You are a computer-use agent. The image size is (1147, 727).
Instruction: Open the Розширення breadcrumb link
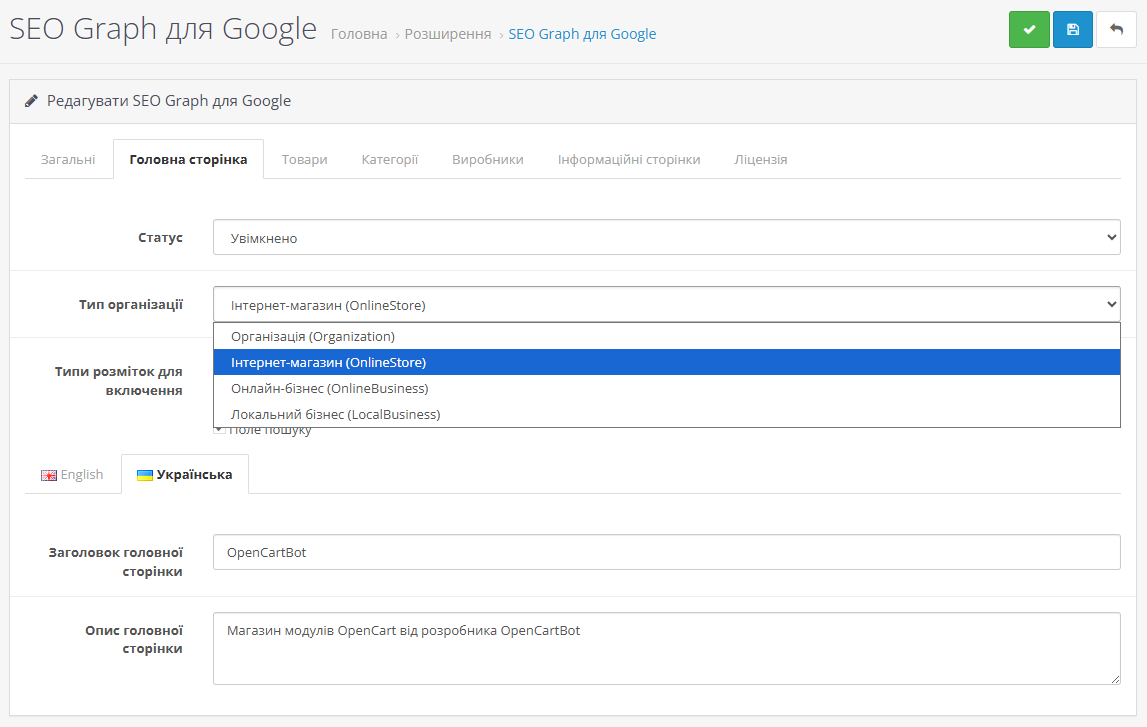tap(447, 34)
